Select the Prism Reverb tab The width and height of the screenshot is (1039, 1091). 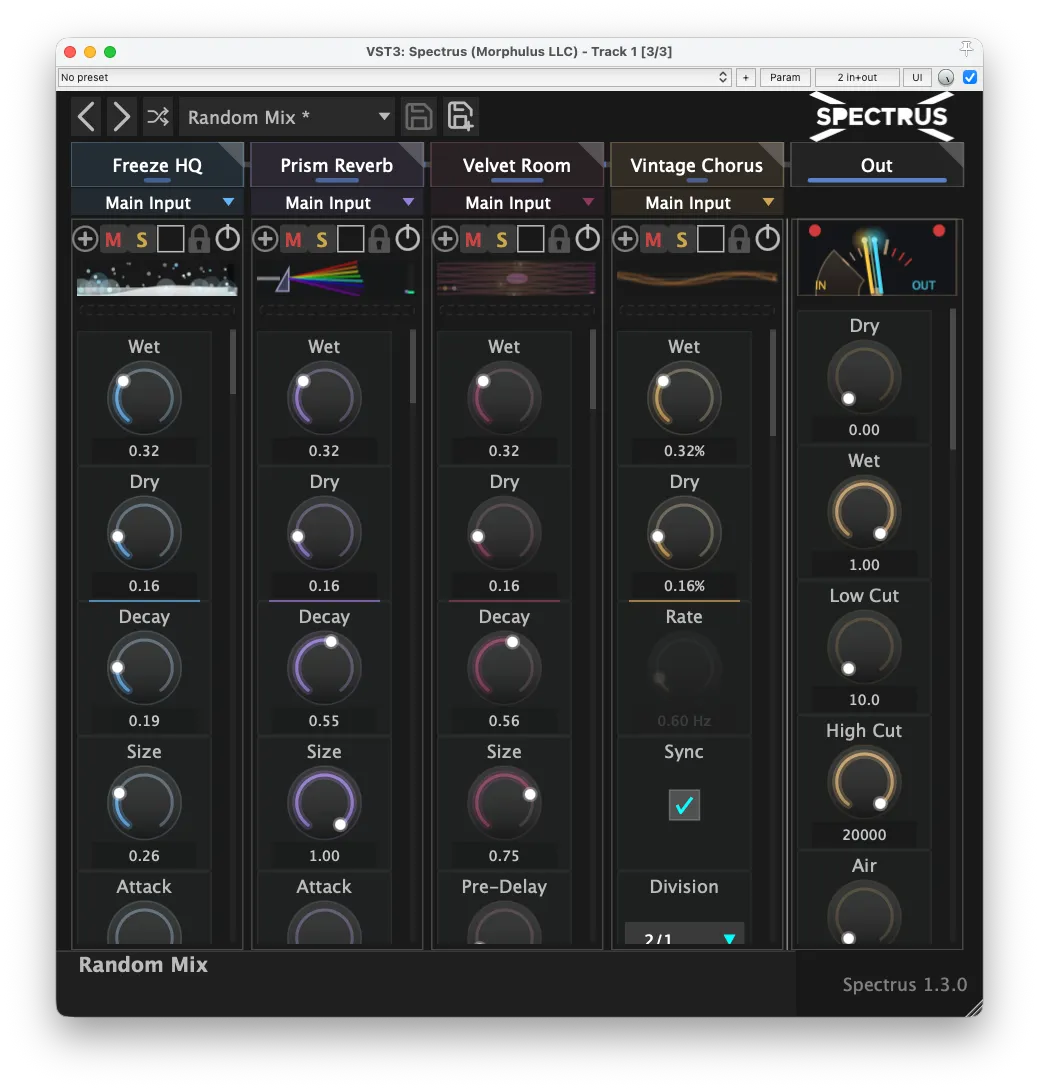pos(337,165)
